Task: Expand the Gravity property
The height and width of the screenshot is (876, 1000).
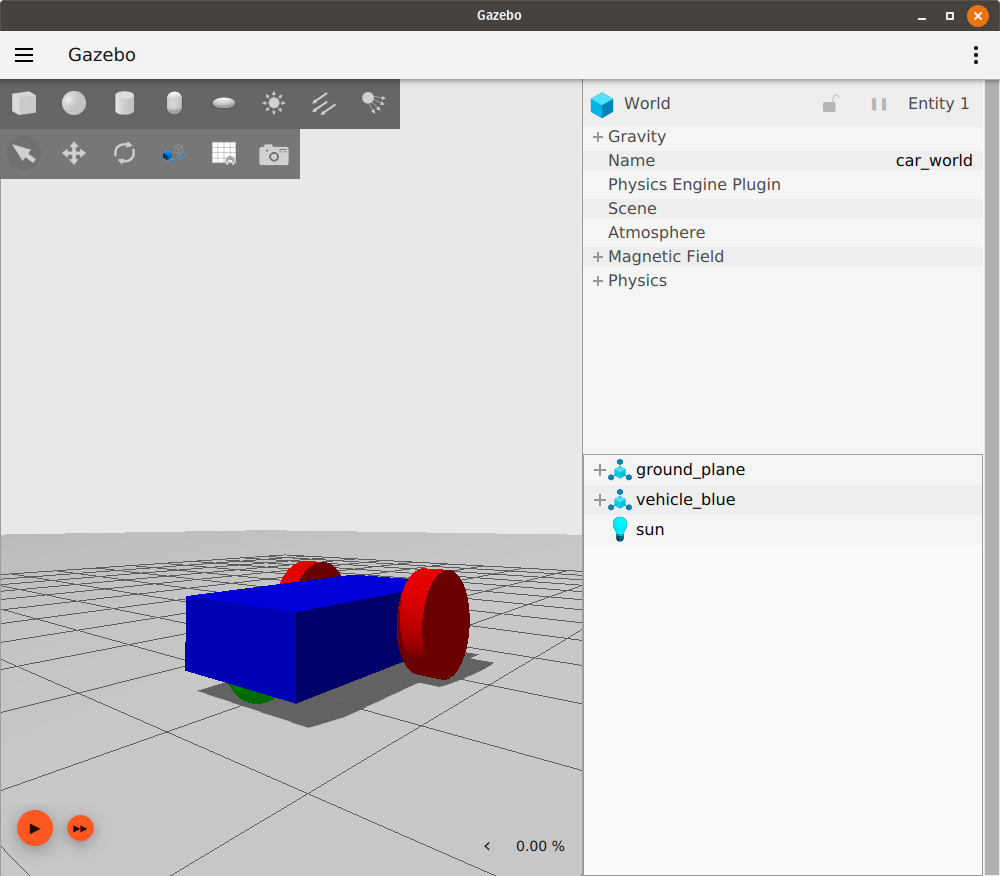Action: tap(597, 137)
